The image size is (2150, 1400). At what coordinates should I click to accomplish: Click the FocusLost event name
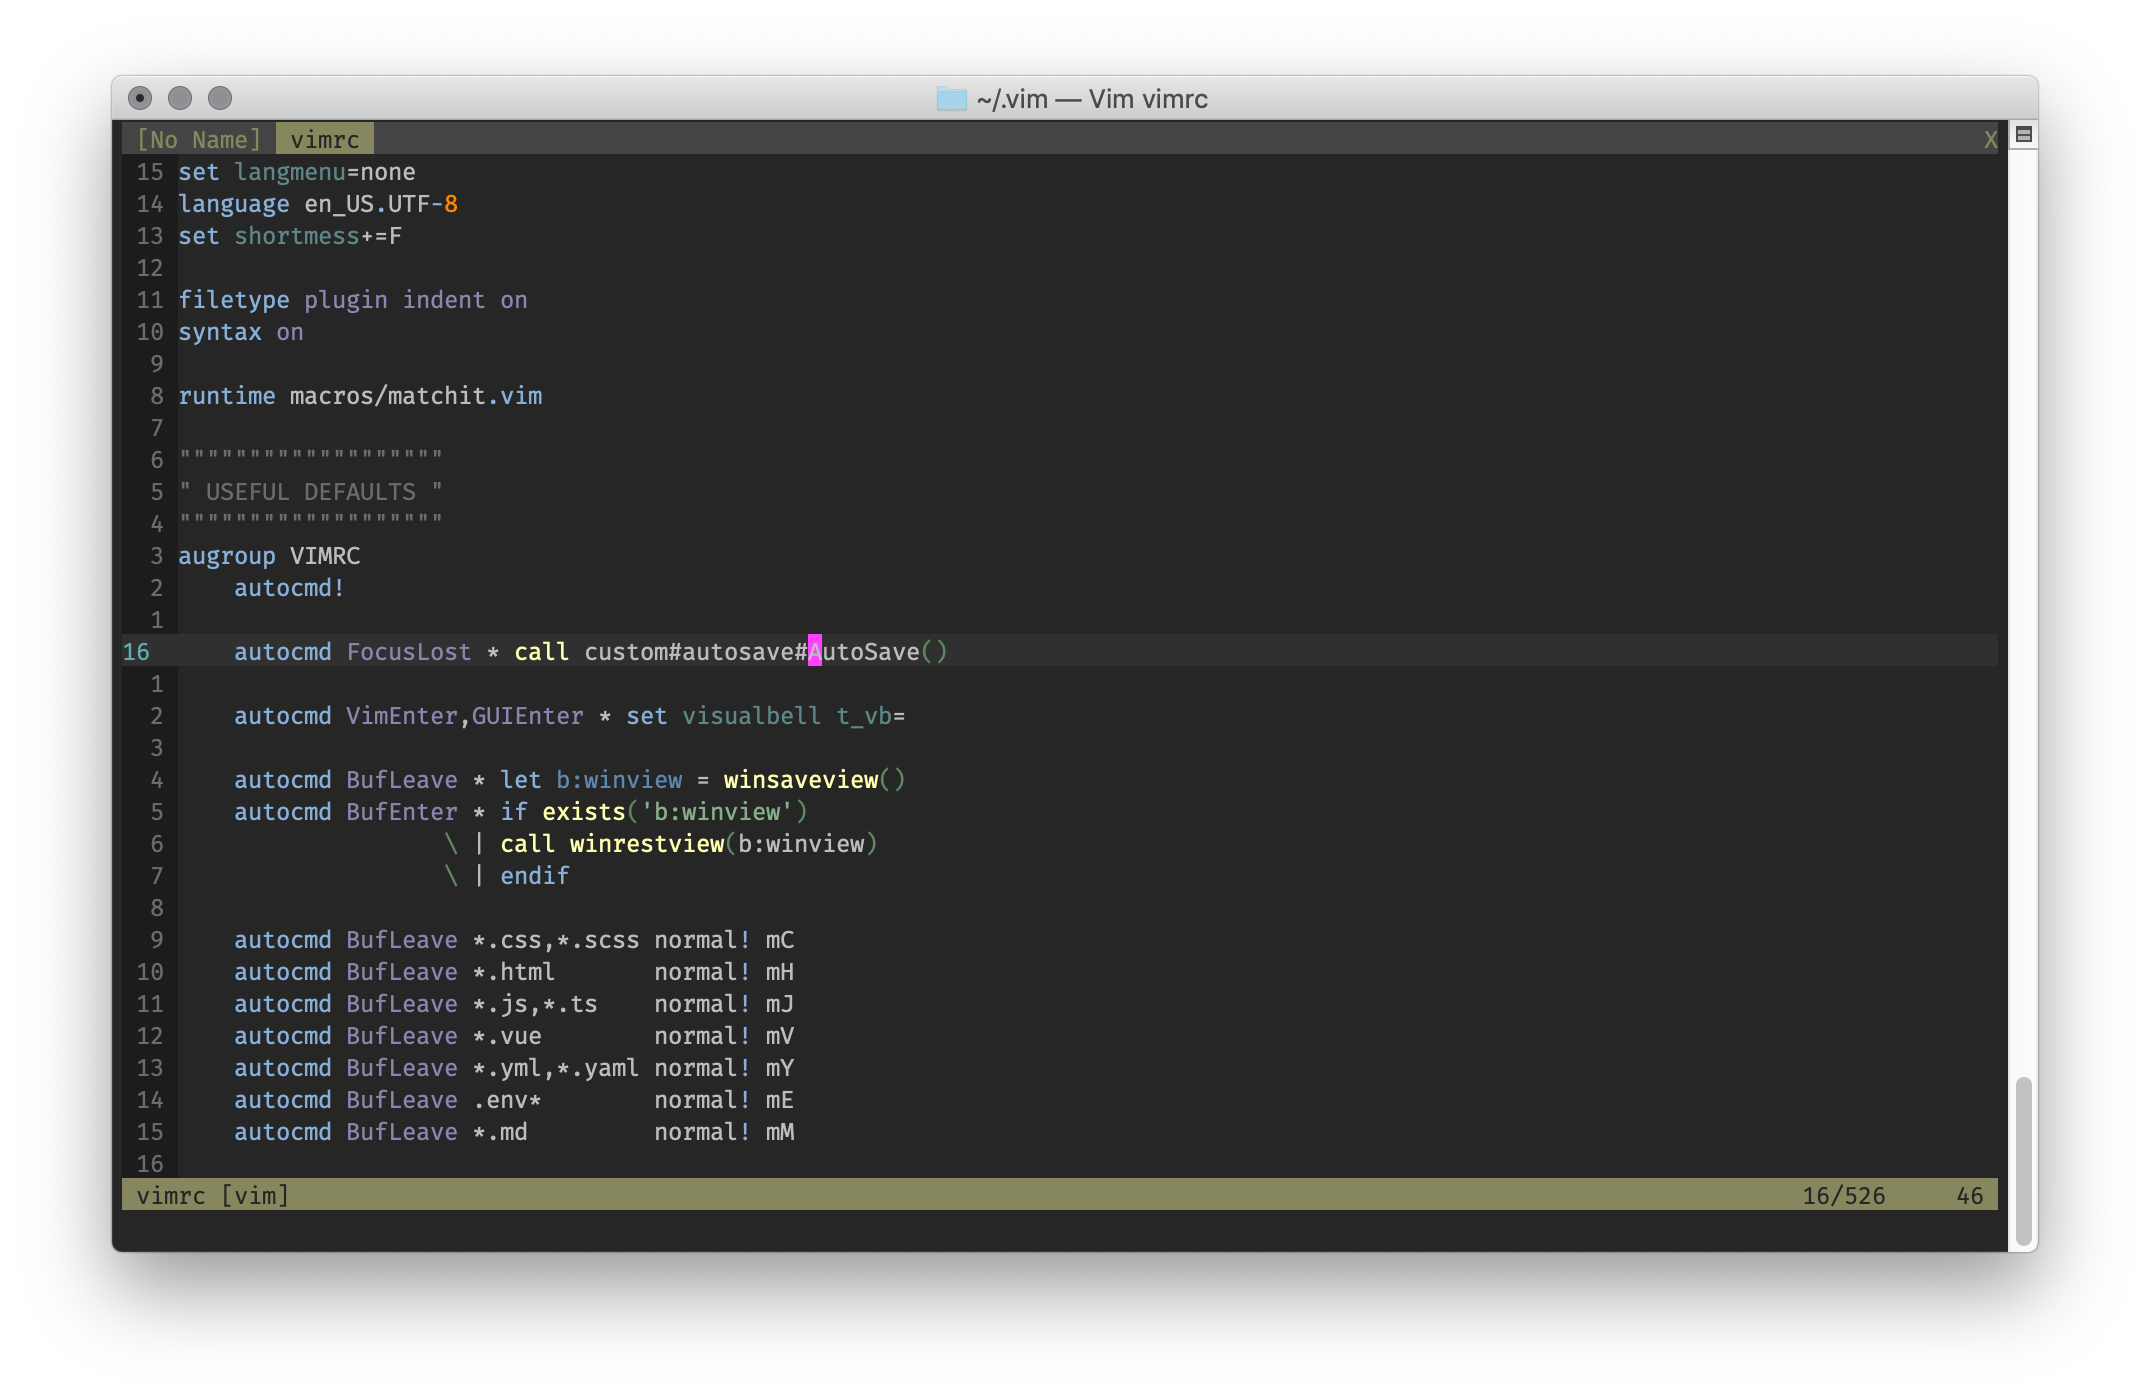[x=408, y=652]
